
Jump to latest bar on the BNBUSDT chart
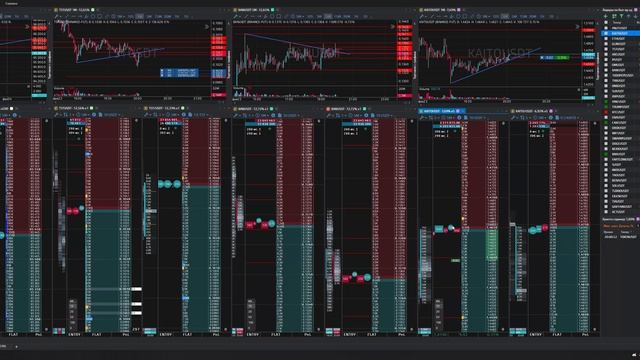pos(393,27)
